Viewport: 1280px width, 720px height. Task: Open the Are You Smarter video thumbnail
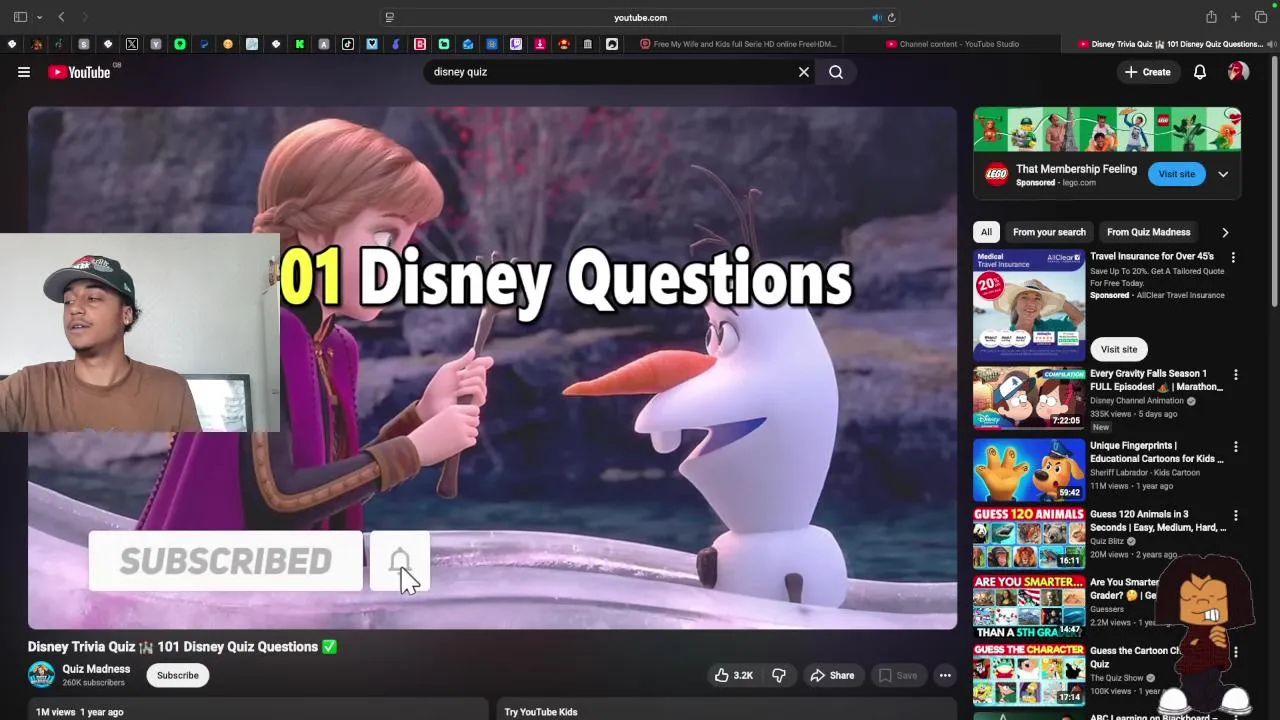coord(1029,606)
